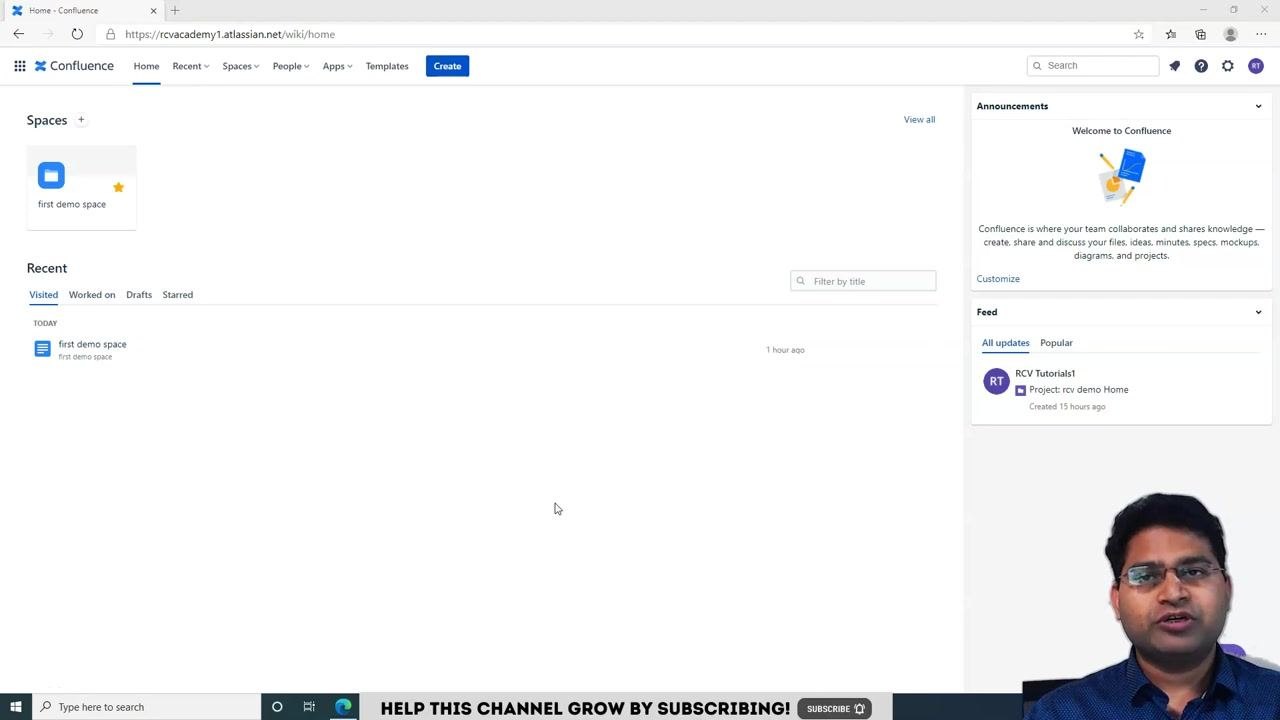Viewport: 1280px width, 720px height.
Task: Open a new browser tab
Action: click(x=175, y=10)
